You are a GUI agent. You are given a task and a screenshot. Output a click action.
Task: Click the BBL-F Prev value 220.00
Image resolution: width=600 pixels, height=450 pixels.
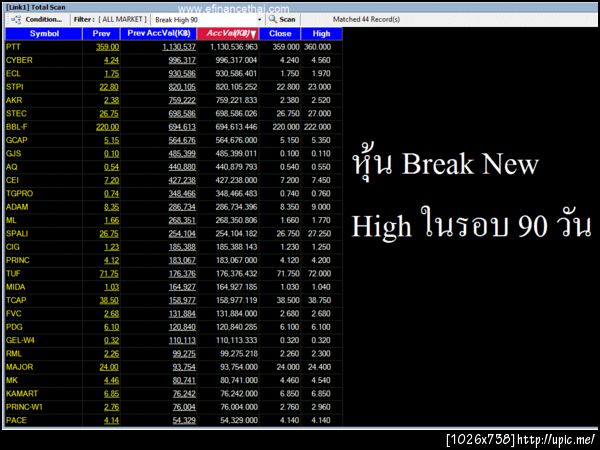[x=107, y=127]
